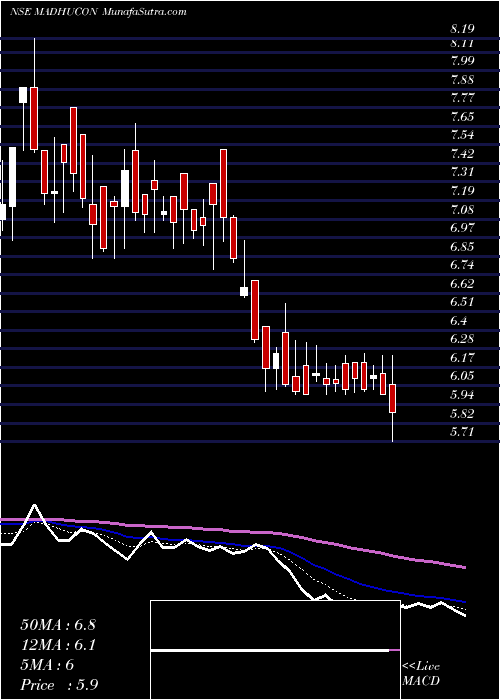
Task: Click the 5MA : 6 reading
Action: pos(47,665)
